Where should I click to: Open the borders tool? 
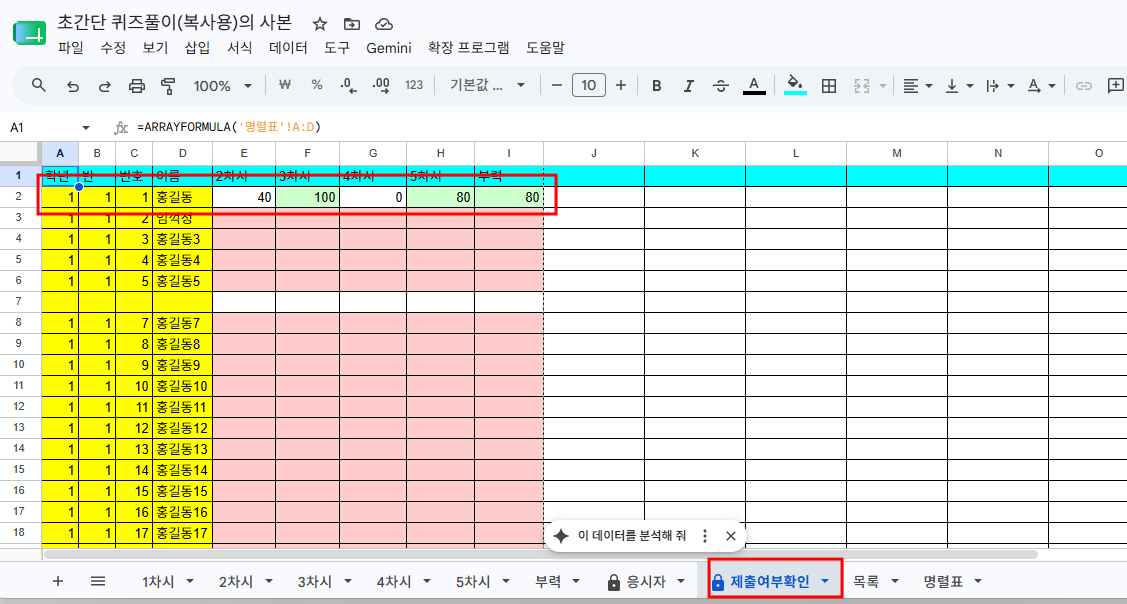(x=829, y=86)
